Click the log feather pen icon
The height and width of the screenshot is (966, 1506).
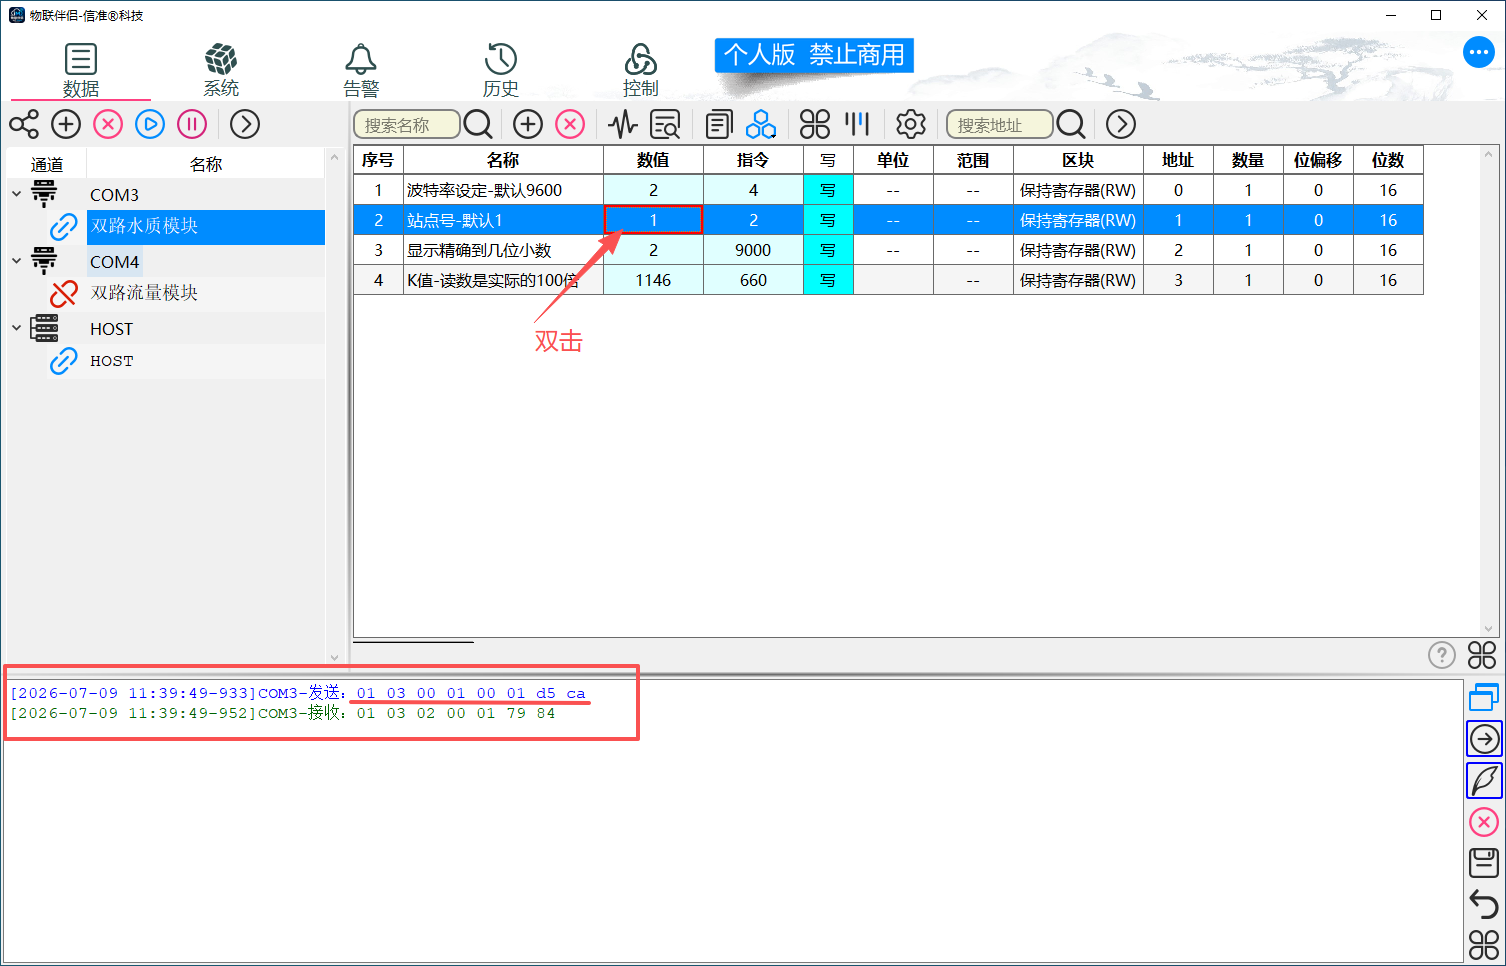[x=1484, y=780]
